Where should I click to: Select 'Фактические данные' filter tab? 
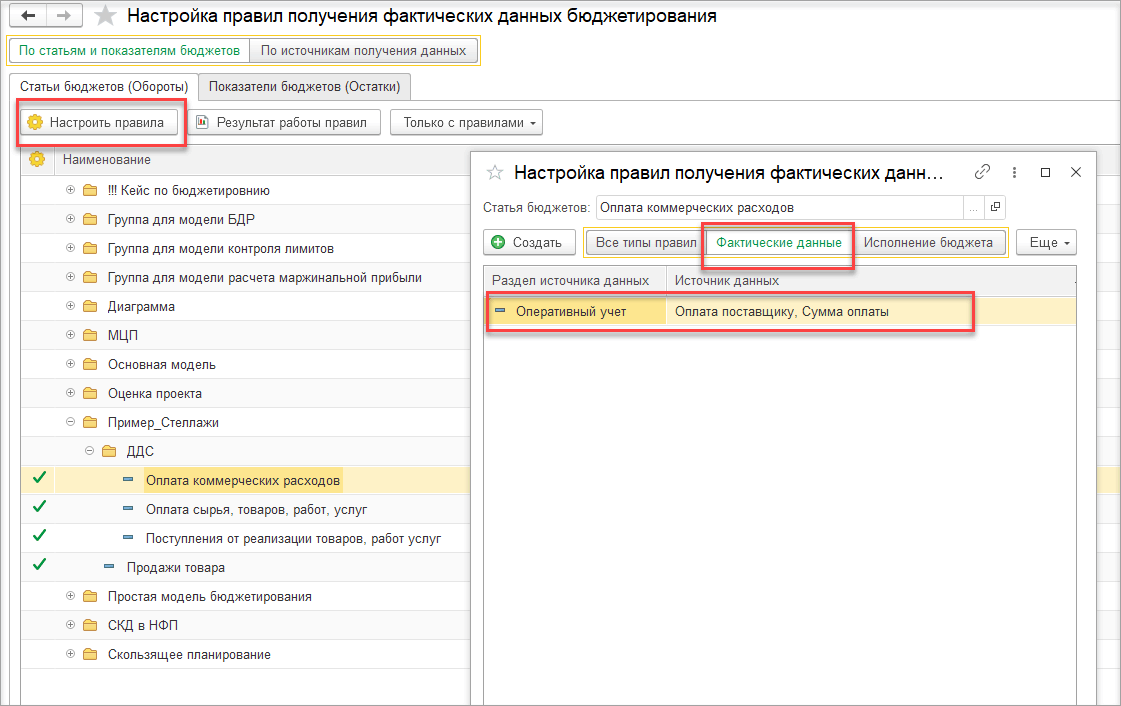[x=779, y=243]
